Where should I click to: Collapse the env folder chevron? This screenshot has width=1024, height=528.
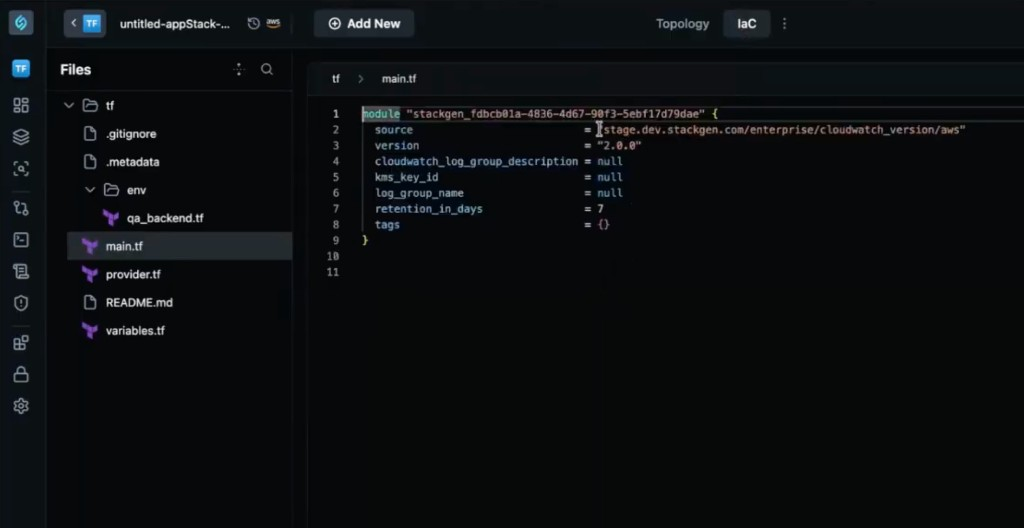pos(90,190)
